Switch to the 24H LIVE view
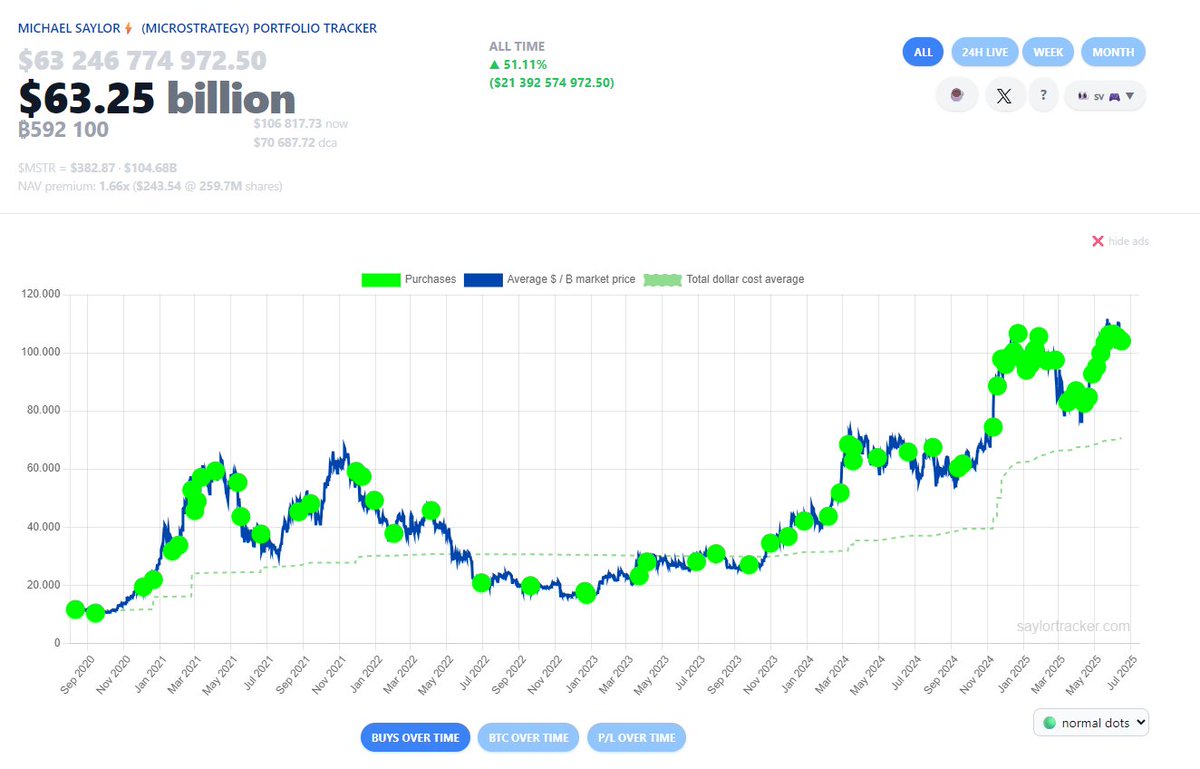 point(984,52)
